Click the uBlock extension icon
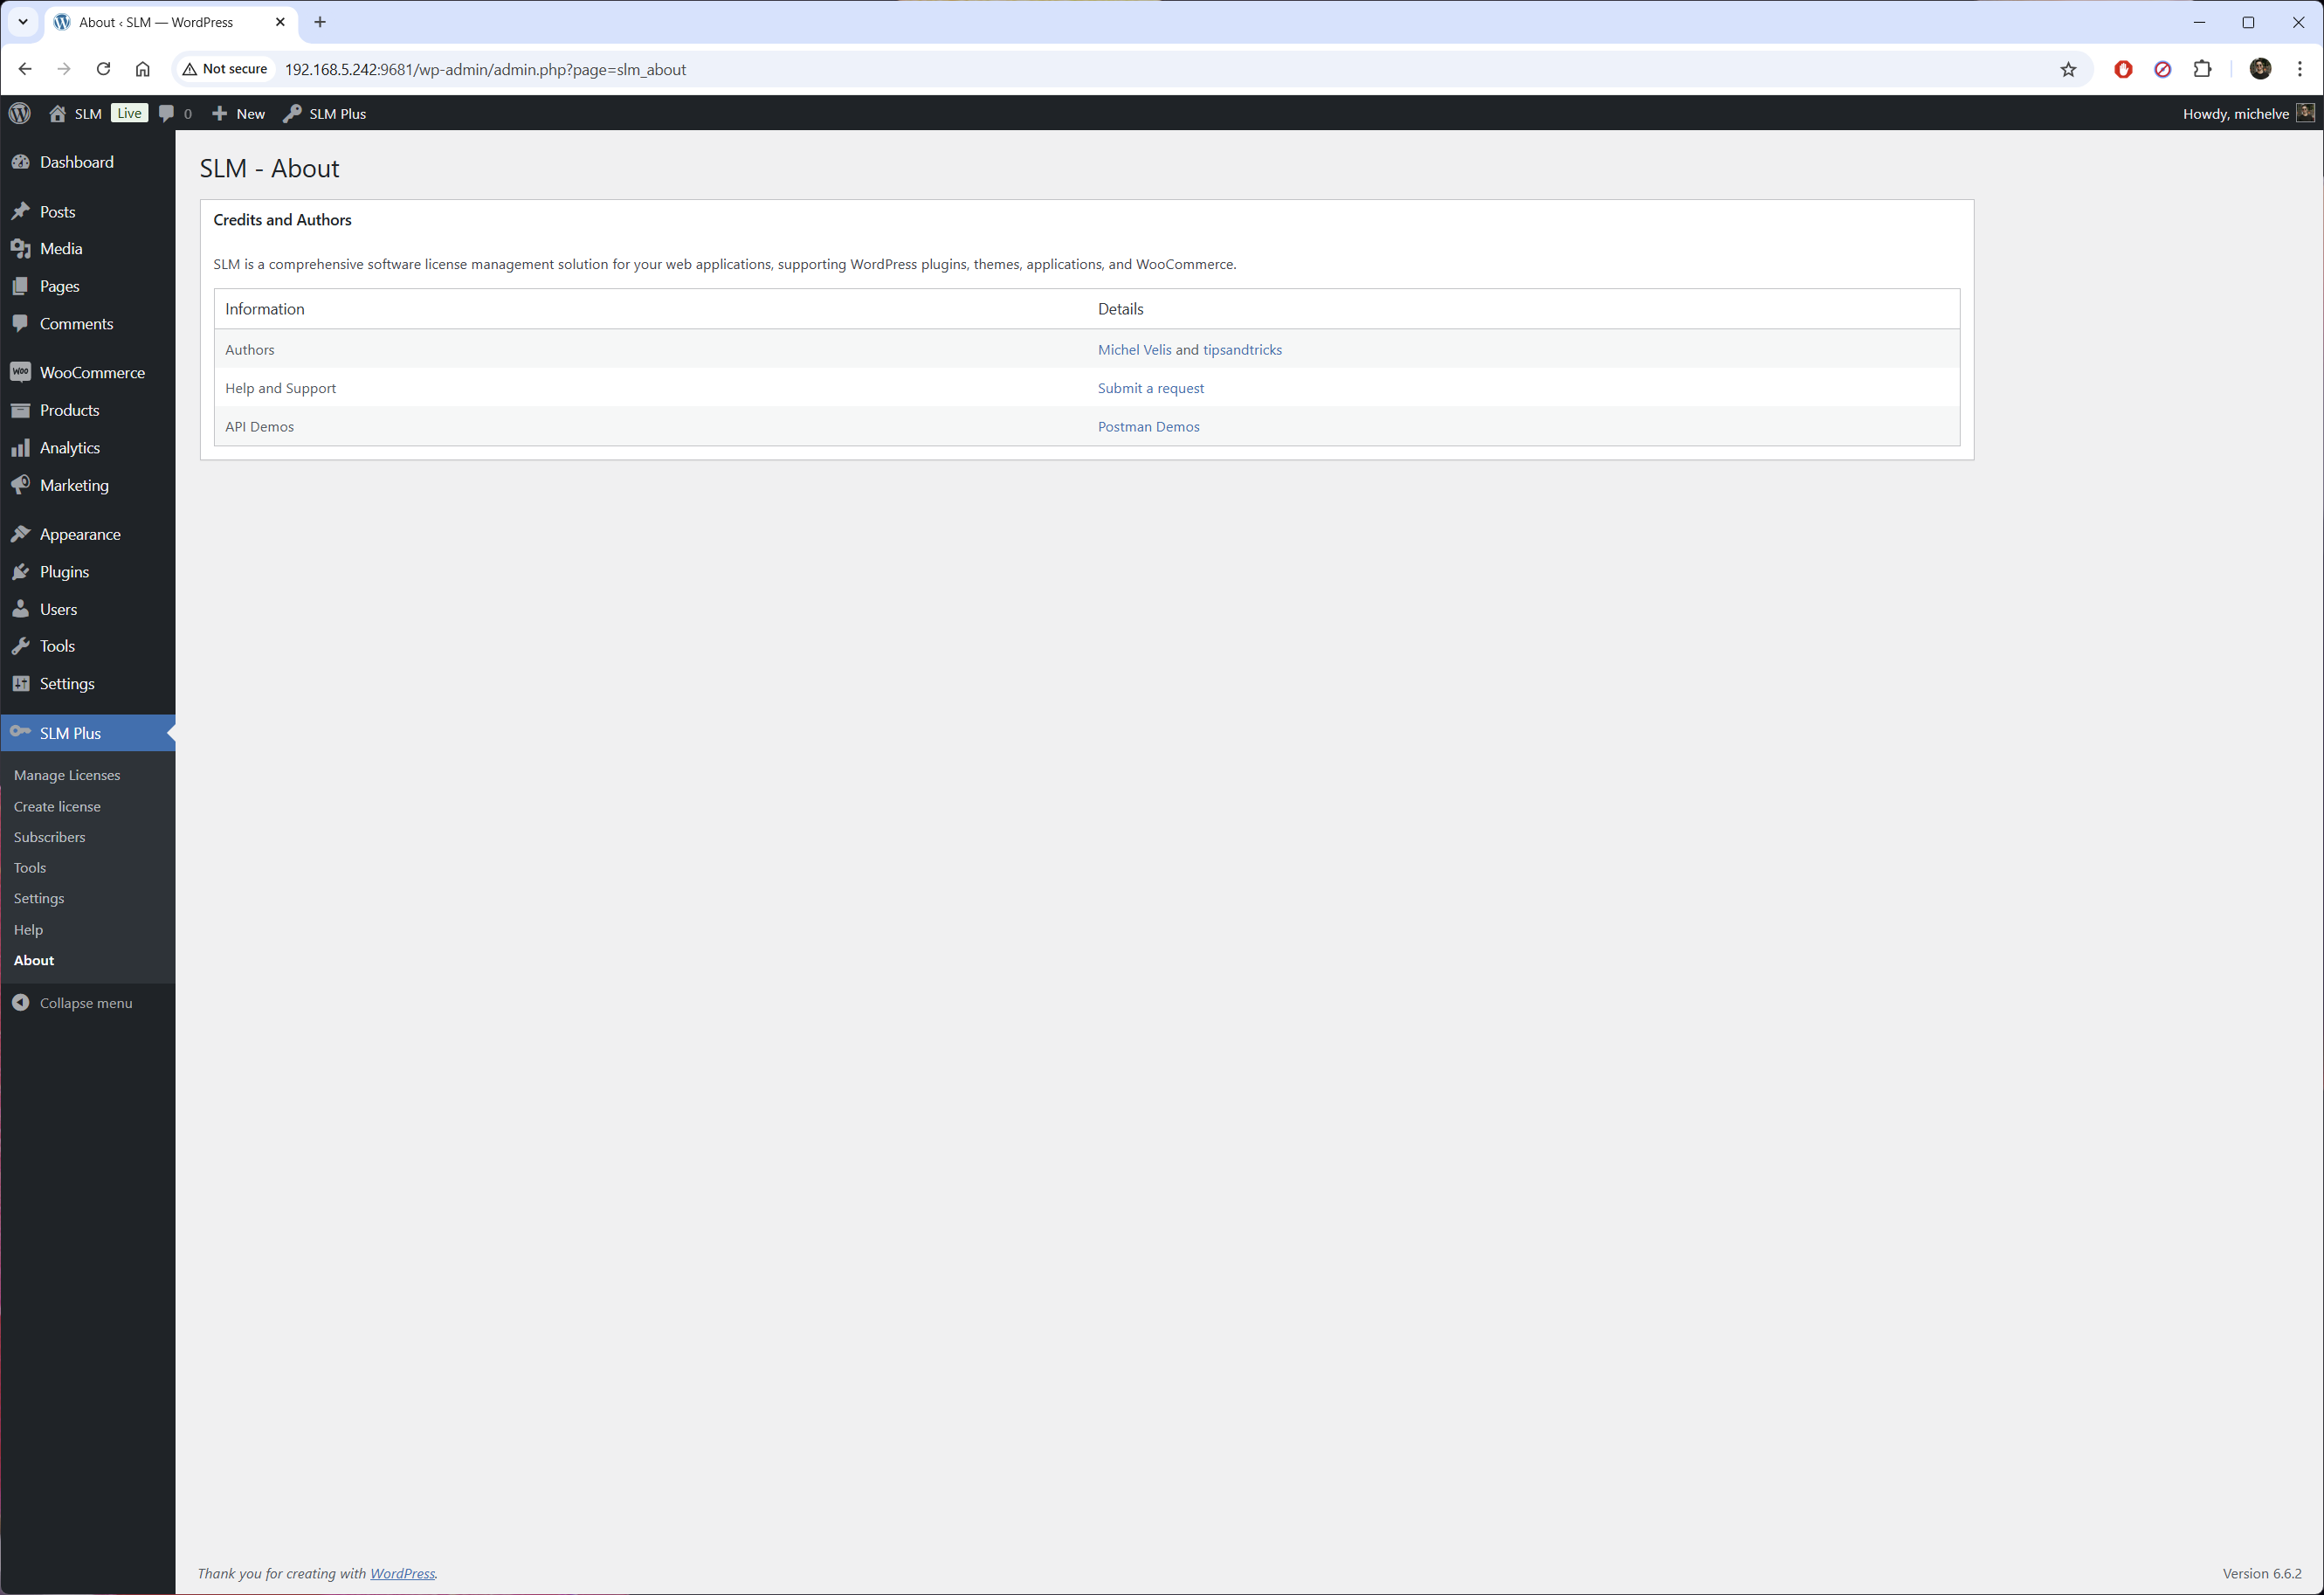Image resolution: width=2324 pixels, height=1595 pixels. click(2123, 69)
